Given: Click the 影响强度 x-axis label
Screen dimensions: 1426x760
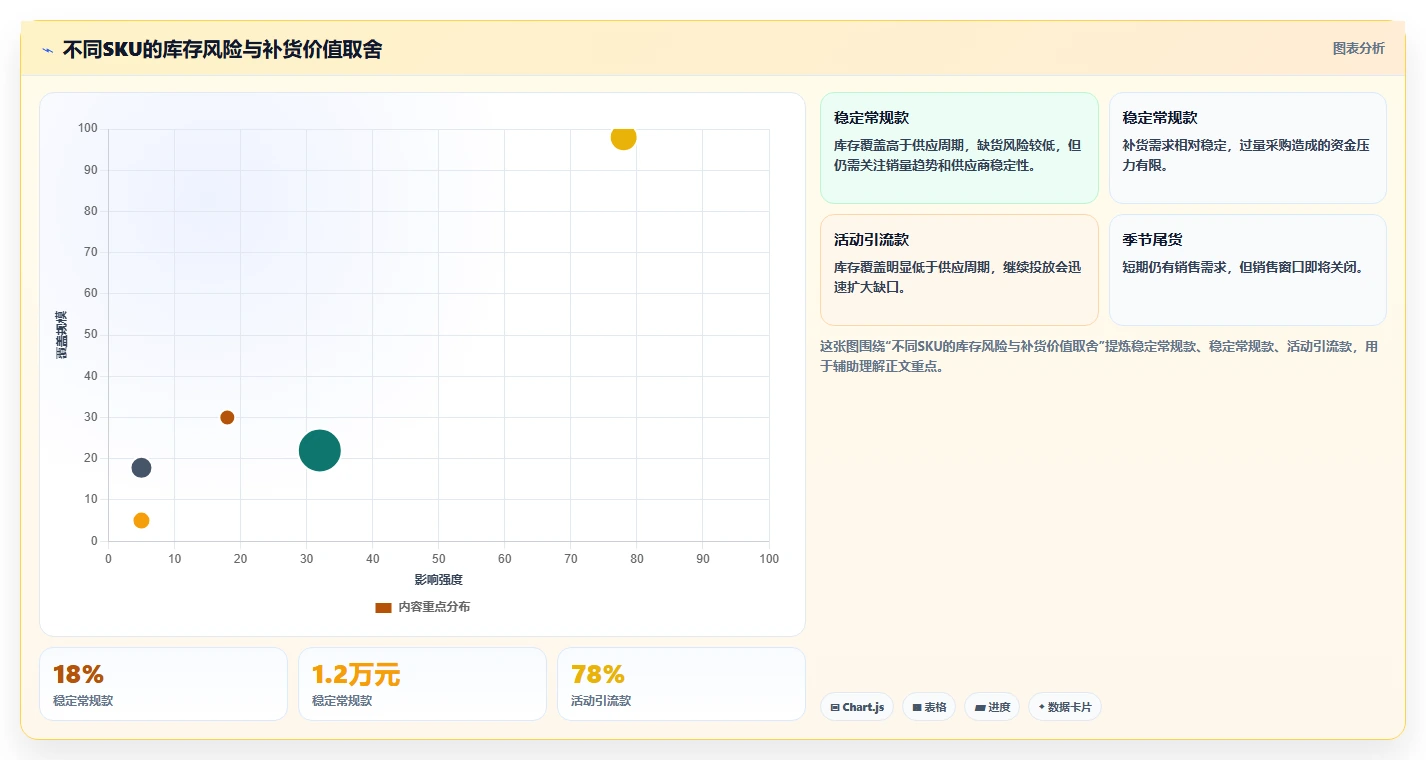Looking at the screenshot, I should tap(439, 580).
